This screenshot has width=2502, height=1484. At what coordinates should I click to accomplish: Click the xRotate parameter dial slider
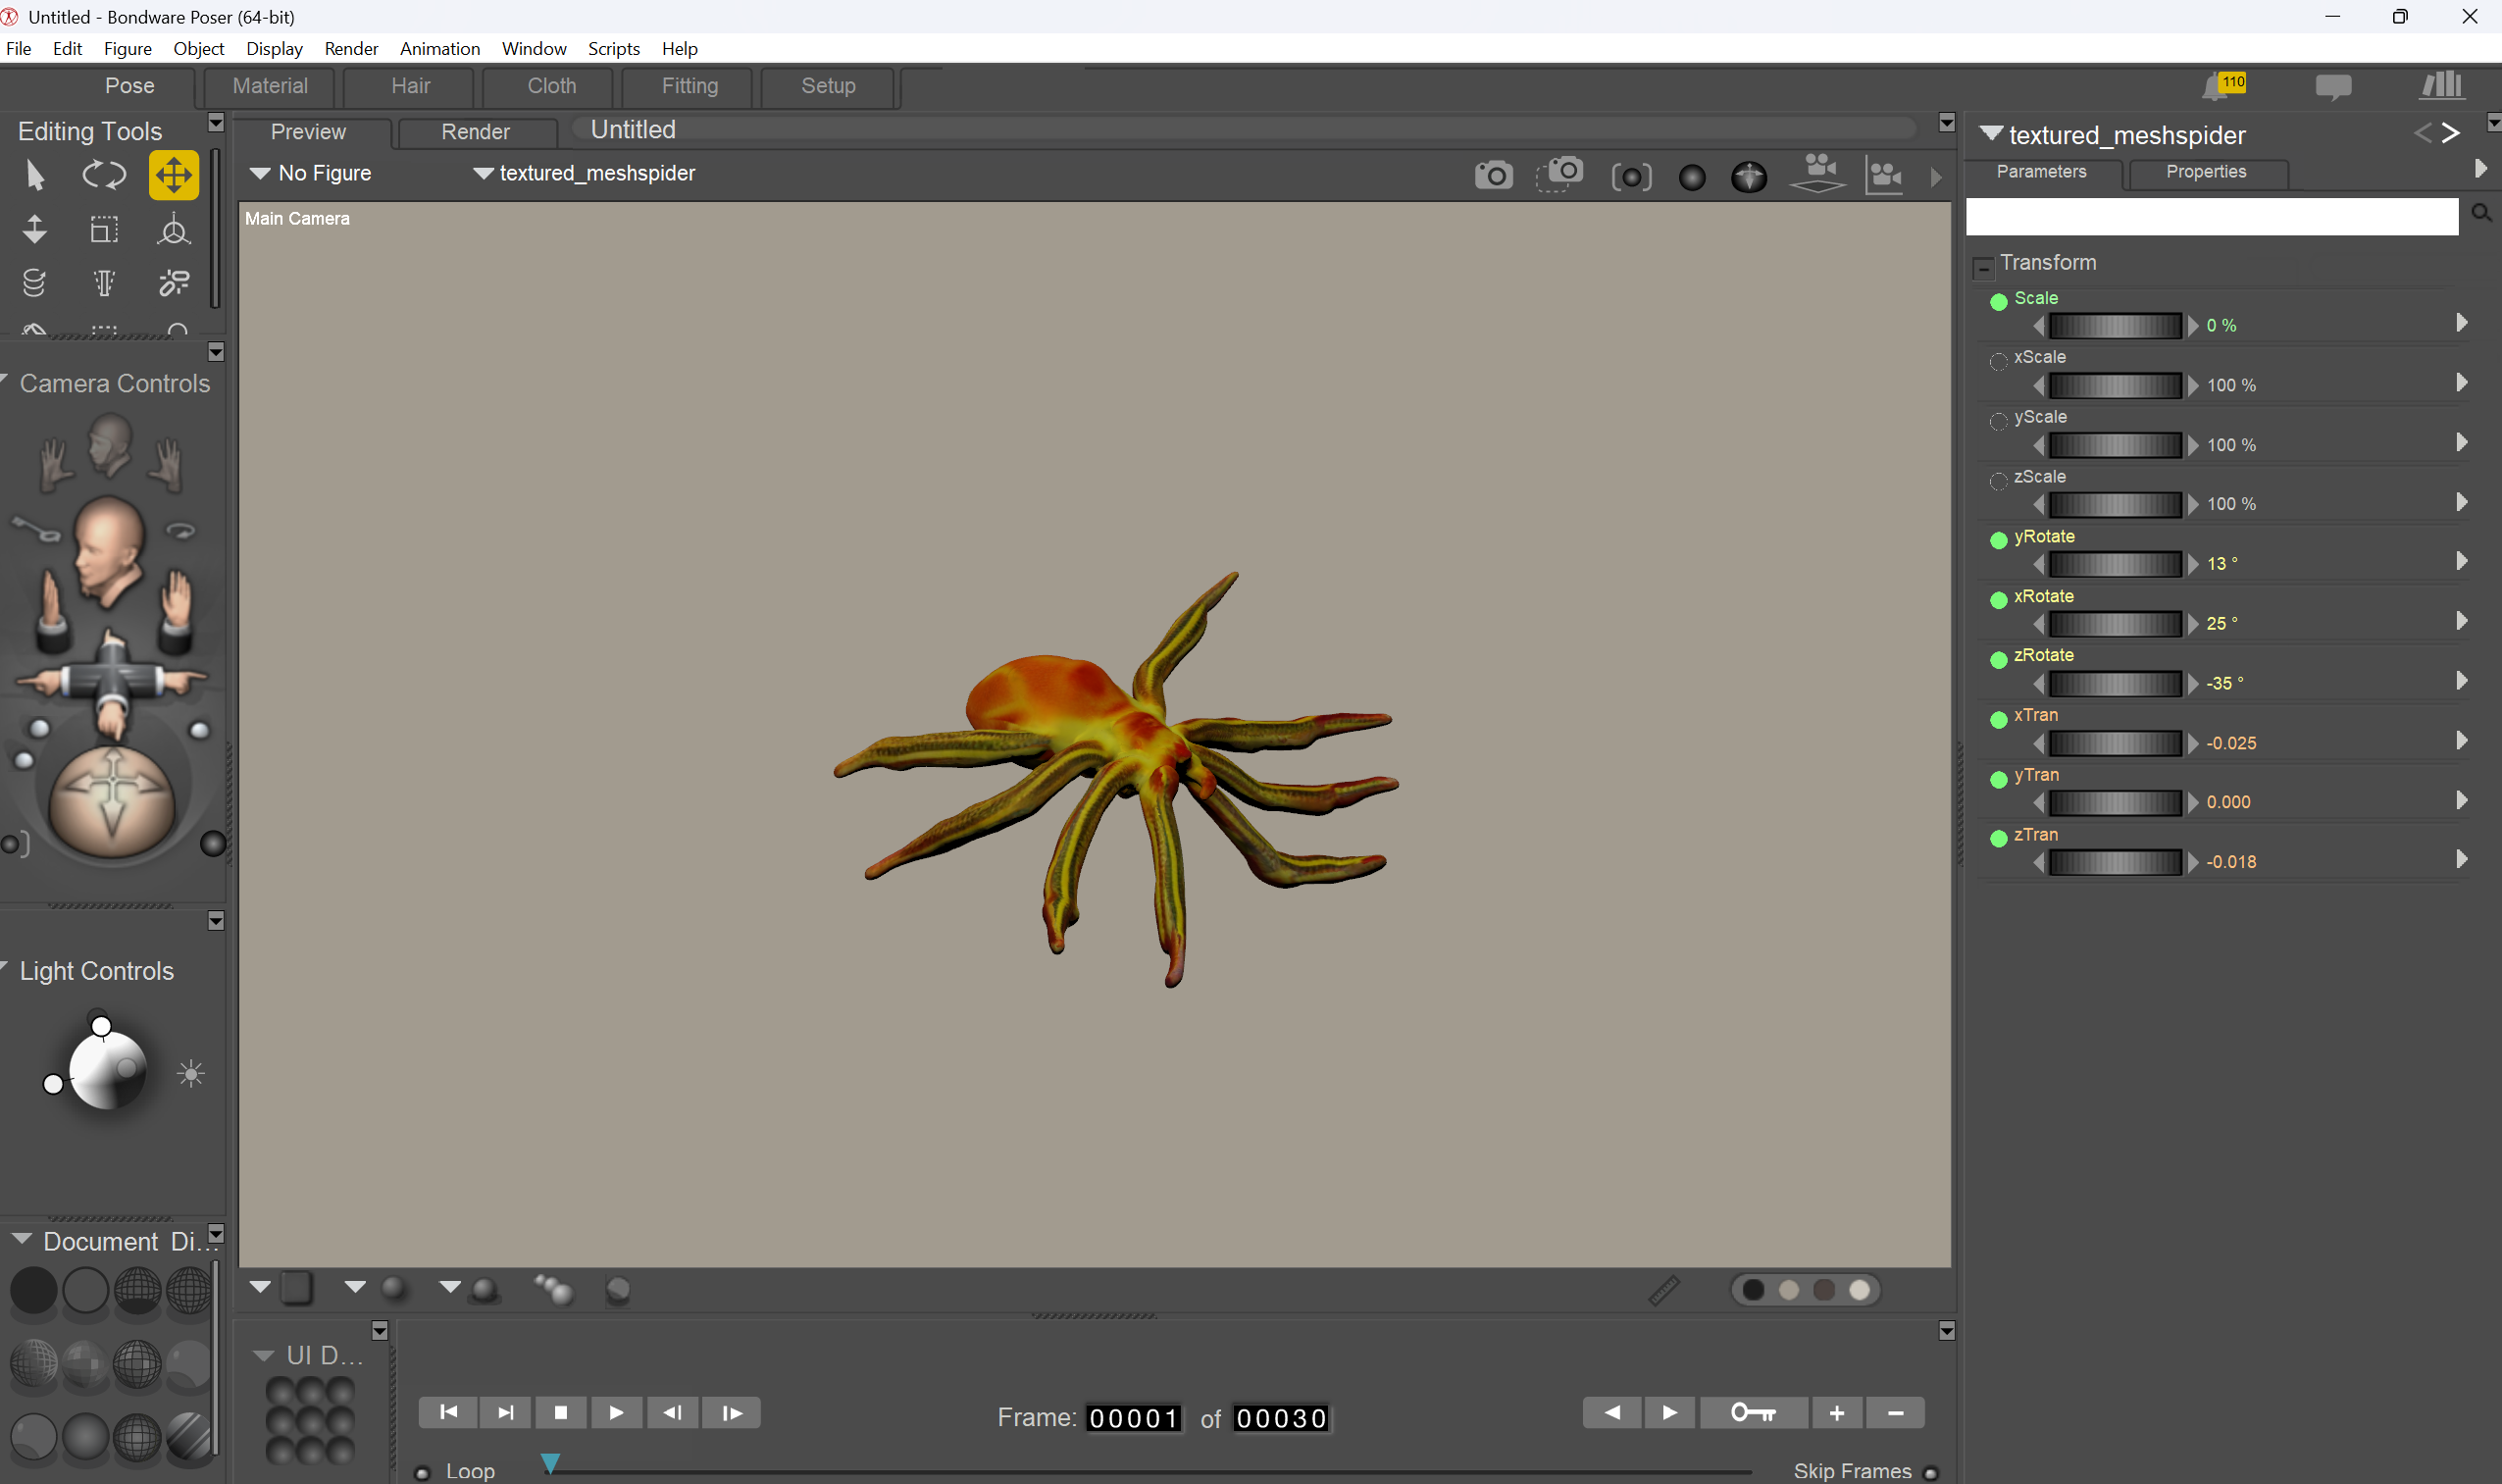coord(2114,624)
